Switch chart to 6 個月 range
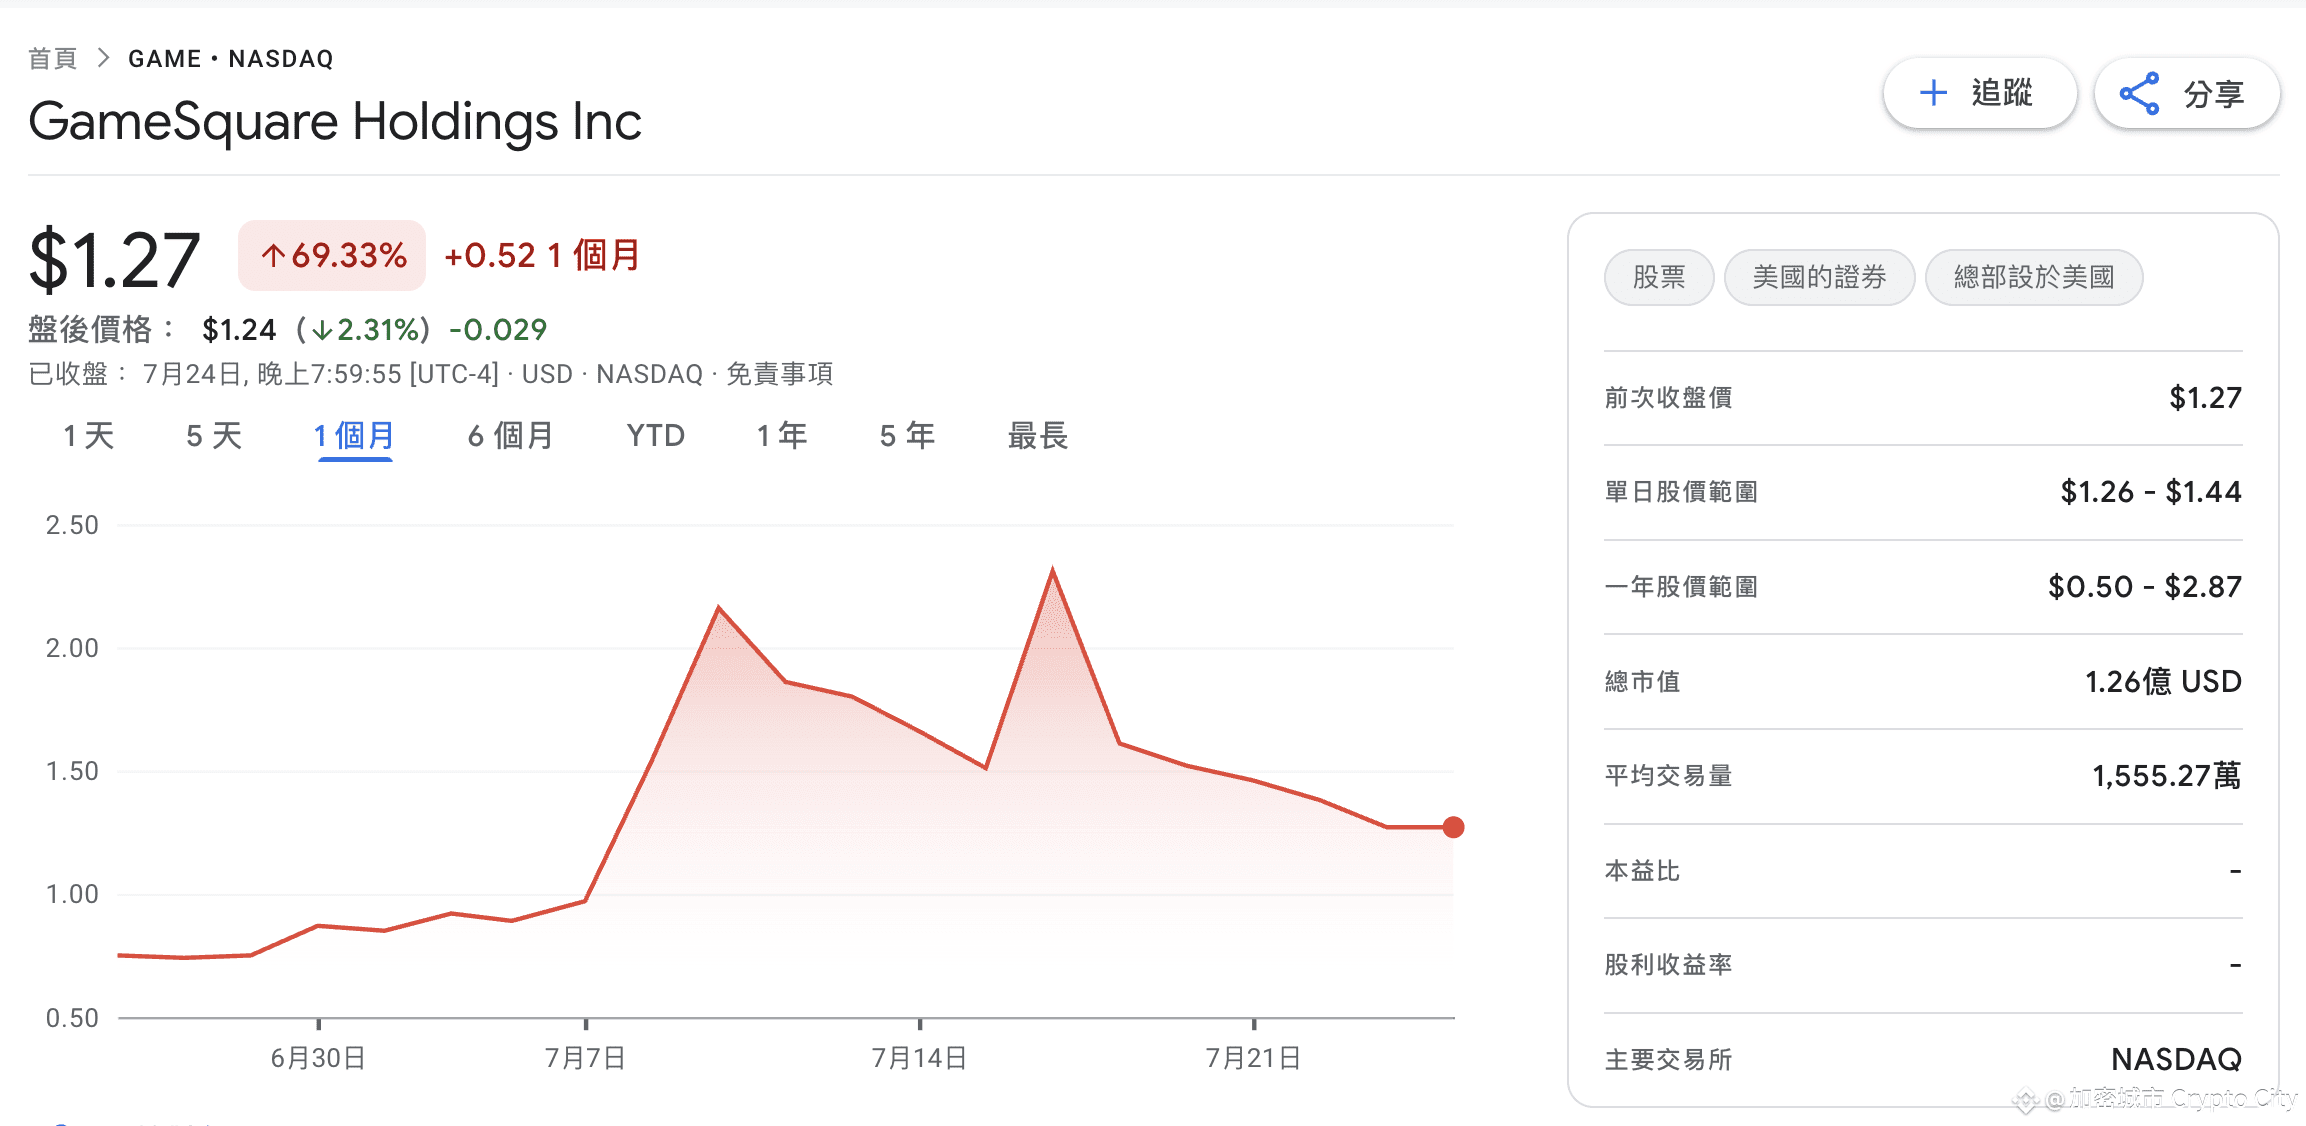The width and height of the screenshot is (2306, 1126). coord(510,435)
